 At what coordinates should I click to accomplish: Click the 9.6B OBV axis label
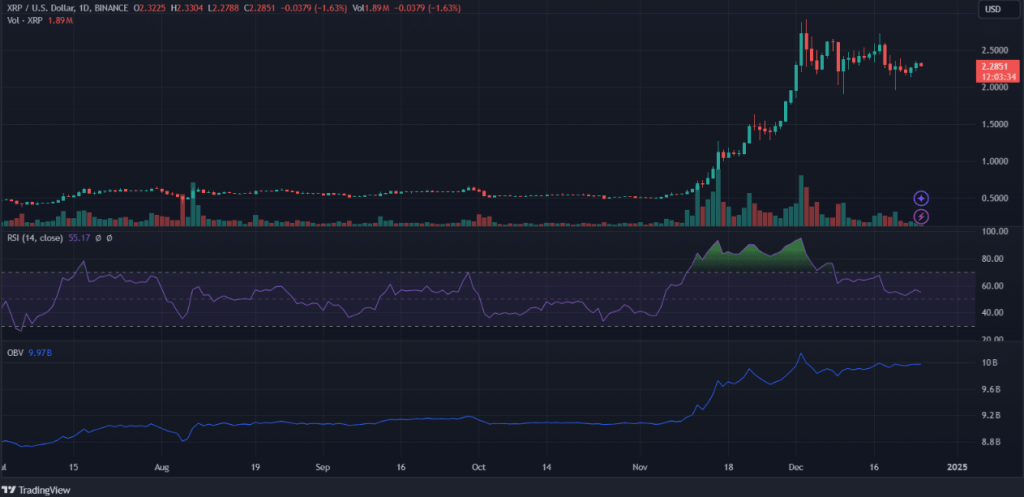989,389
